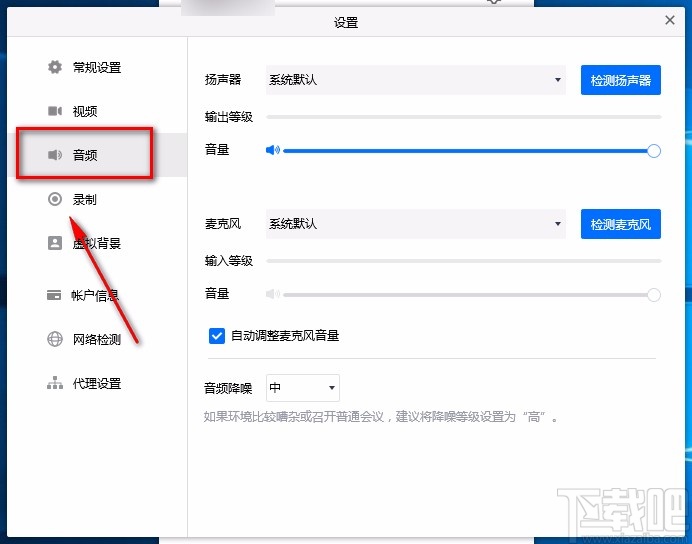
Task: Open the 虚拟背景 tab
Action: pos(97,243)
